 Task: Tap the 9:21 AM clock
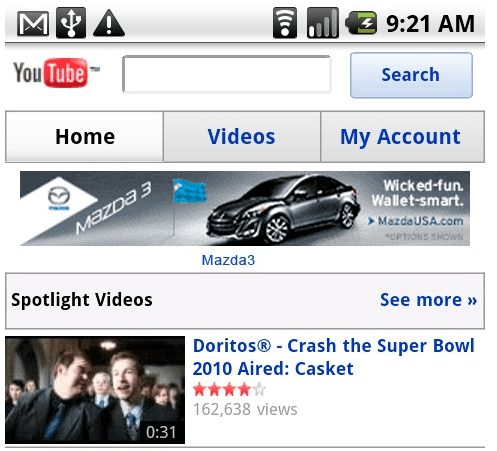(430, 24)
